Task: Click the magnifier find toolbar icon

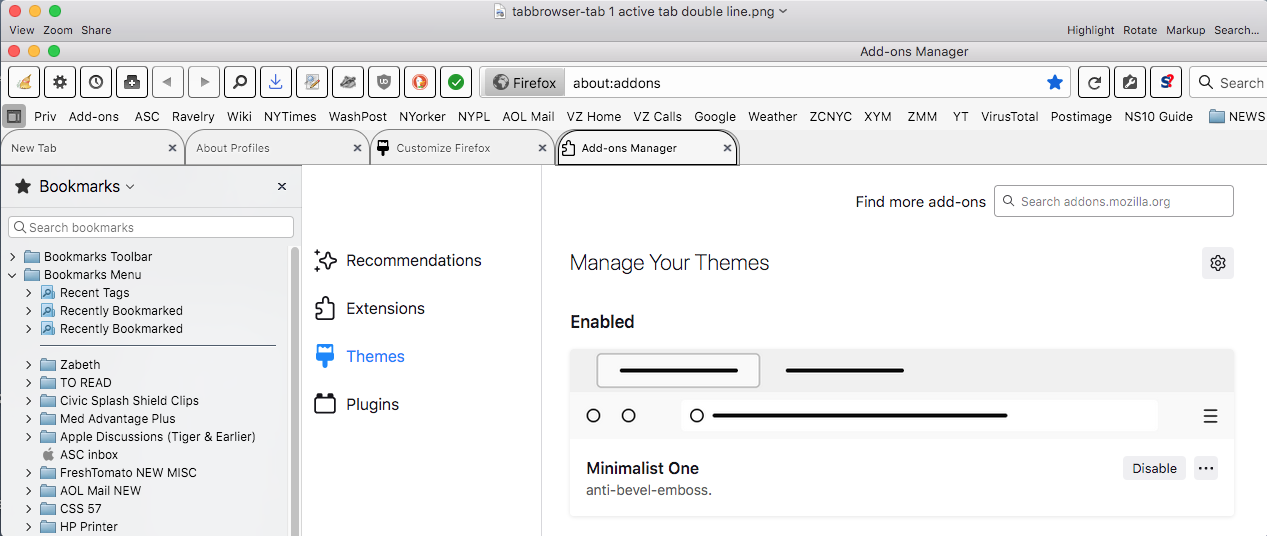Action: (240, 82)
